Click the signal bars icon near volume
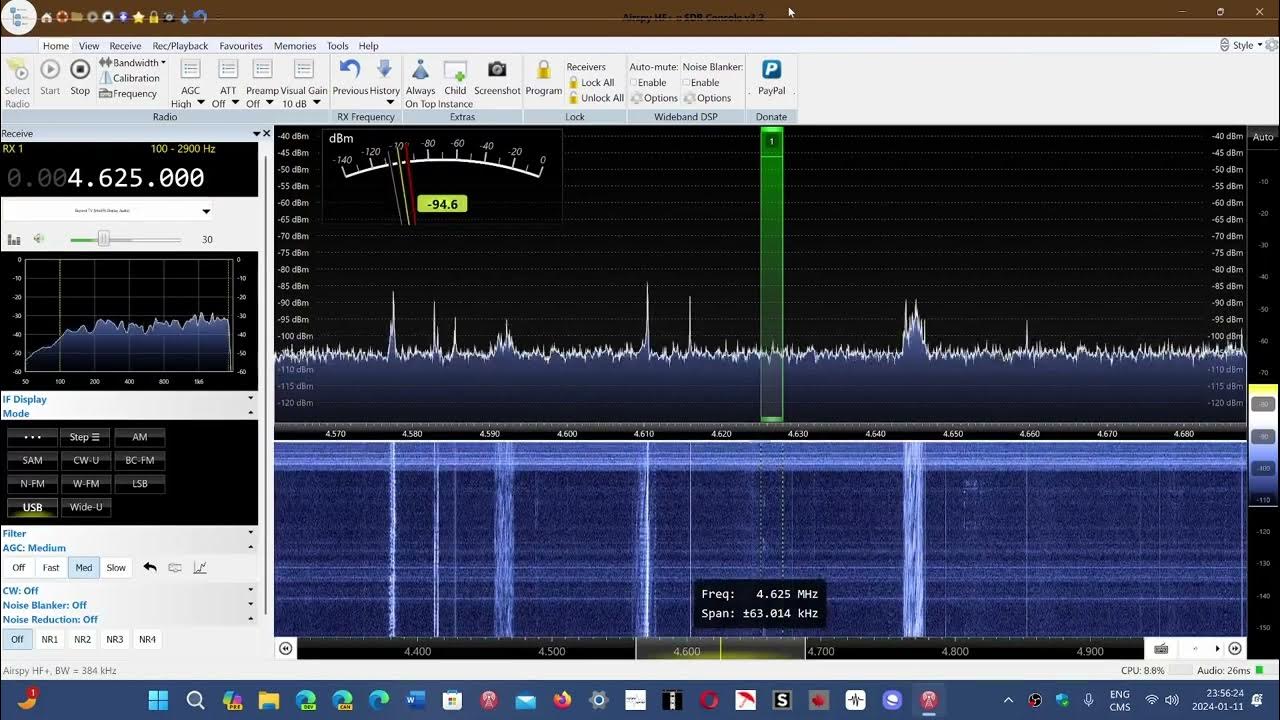This screenshot has width=1280, height=720. 14,239
